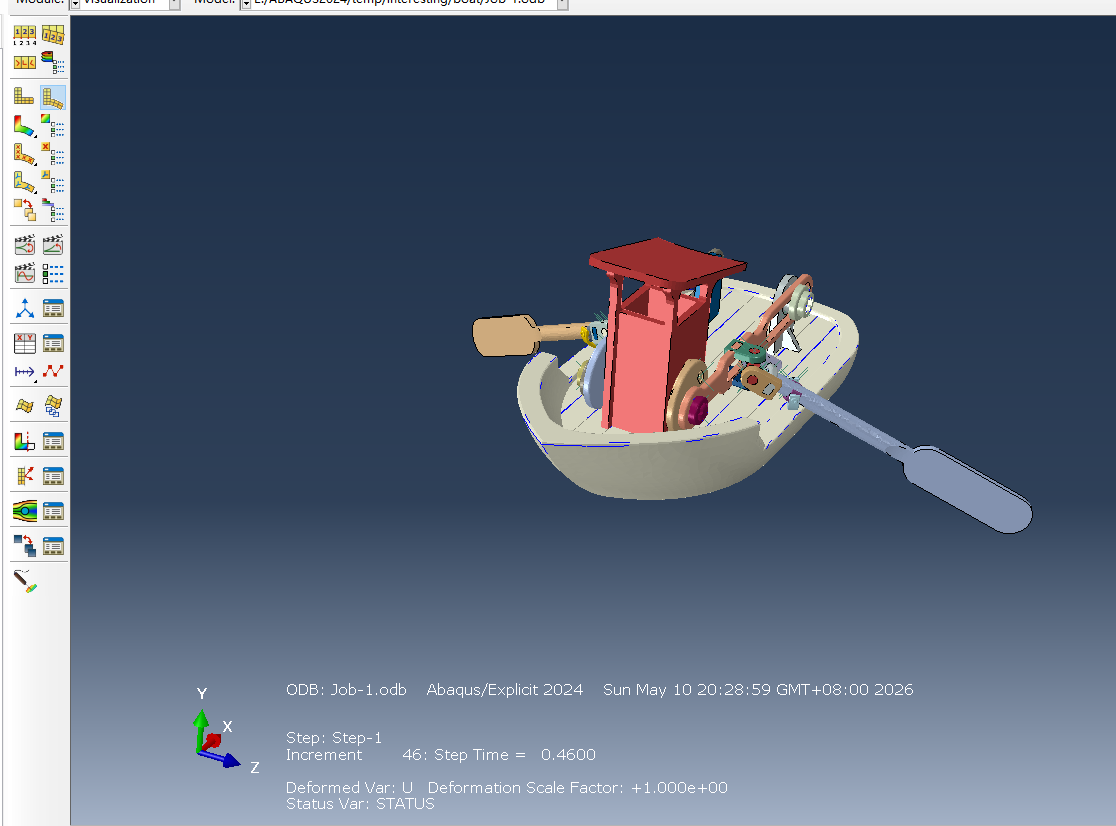Select paintbrush rainbow color tool
1116x826 pixels.
pyautogui.click(x=24, y=581)
